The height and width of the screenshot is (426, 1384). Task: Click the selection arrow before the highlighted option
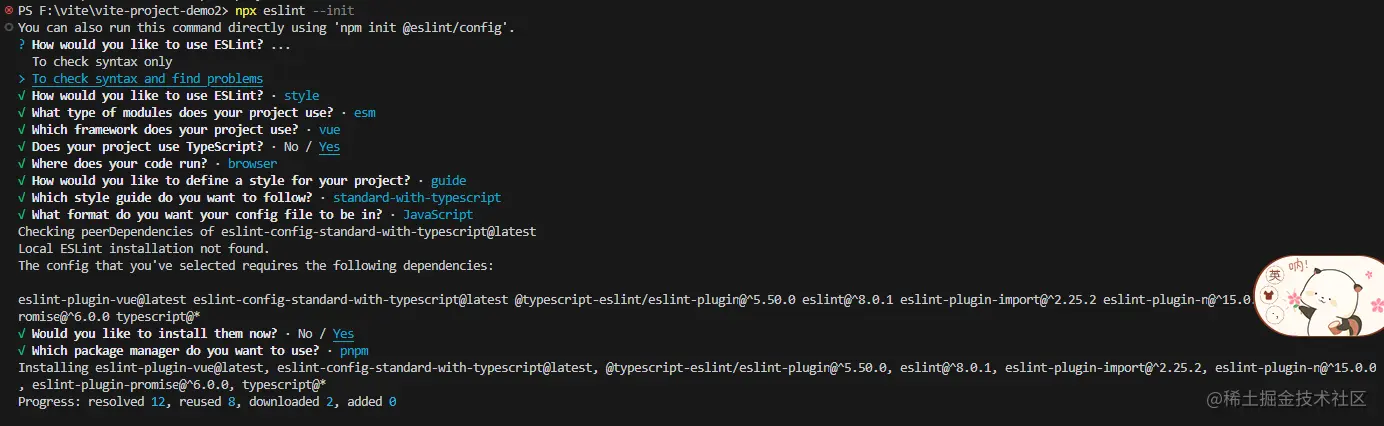pyautogui.click(x=22, y=79)
